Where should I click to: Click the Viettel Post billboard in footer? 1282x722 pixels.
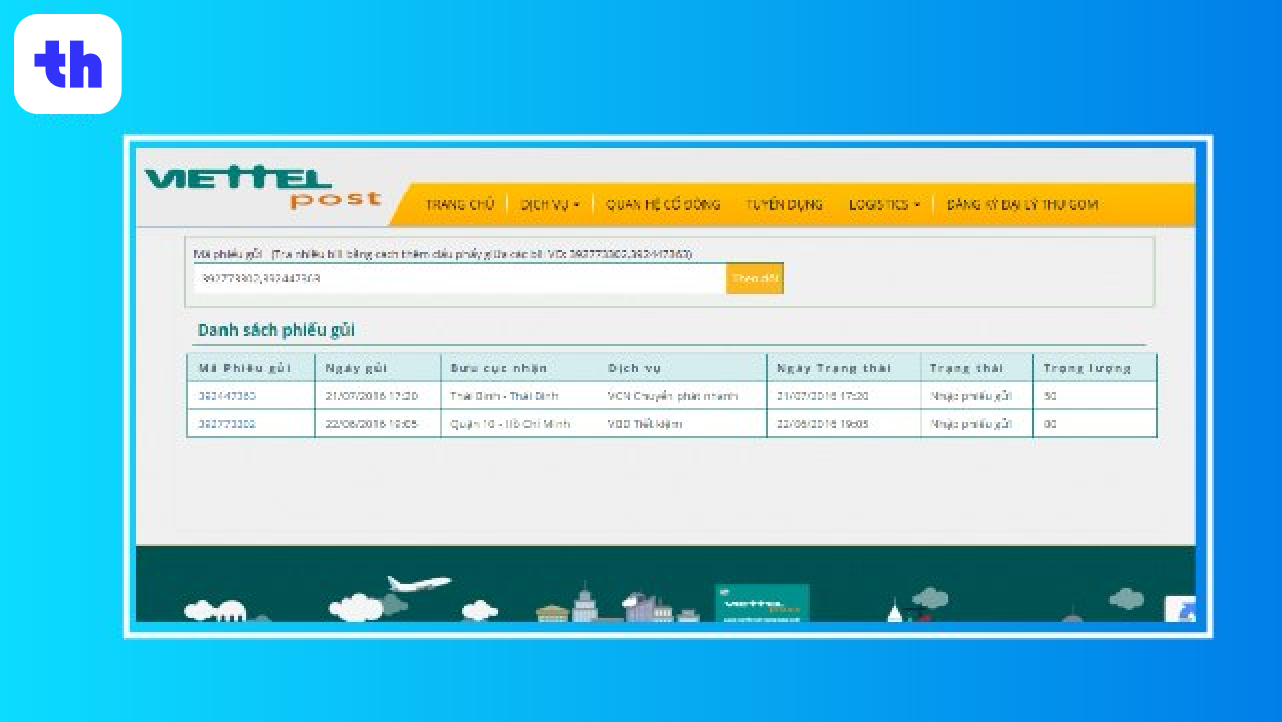tap(762, 603)
